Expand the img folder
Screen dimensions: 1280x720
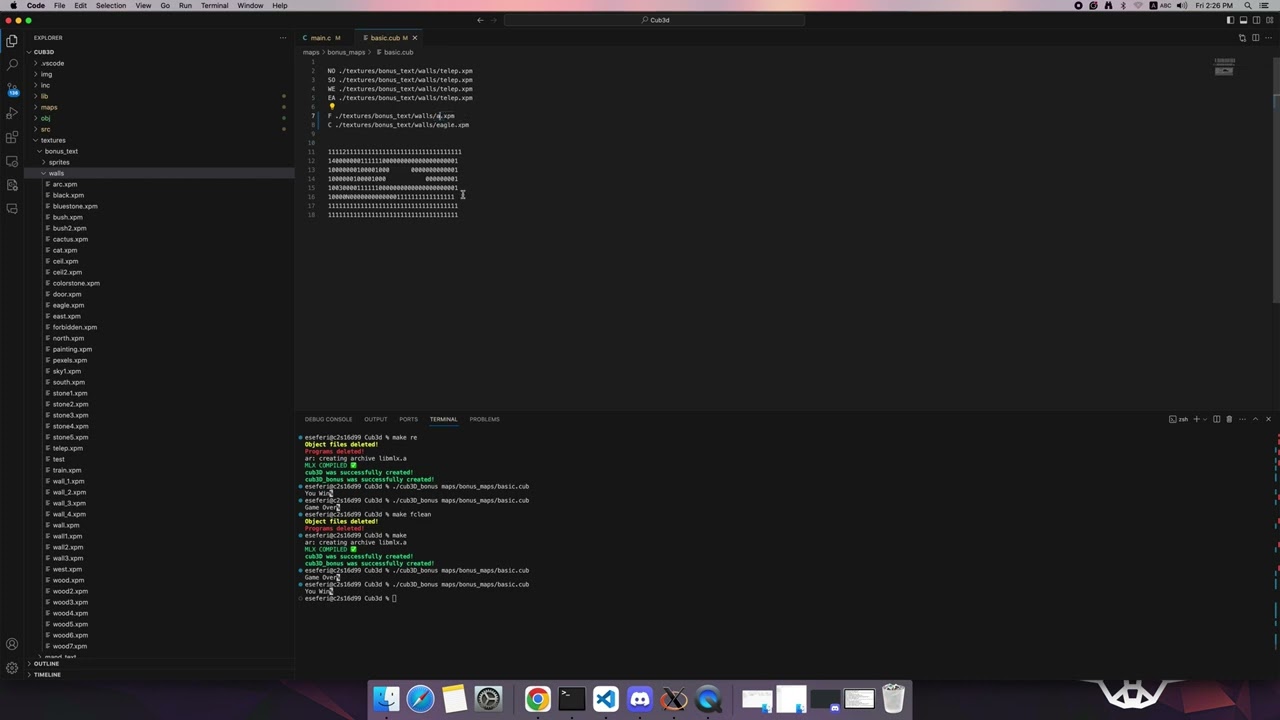(159, 74)
